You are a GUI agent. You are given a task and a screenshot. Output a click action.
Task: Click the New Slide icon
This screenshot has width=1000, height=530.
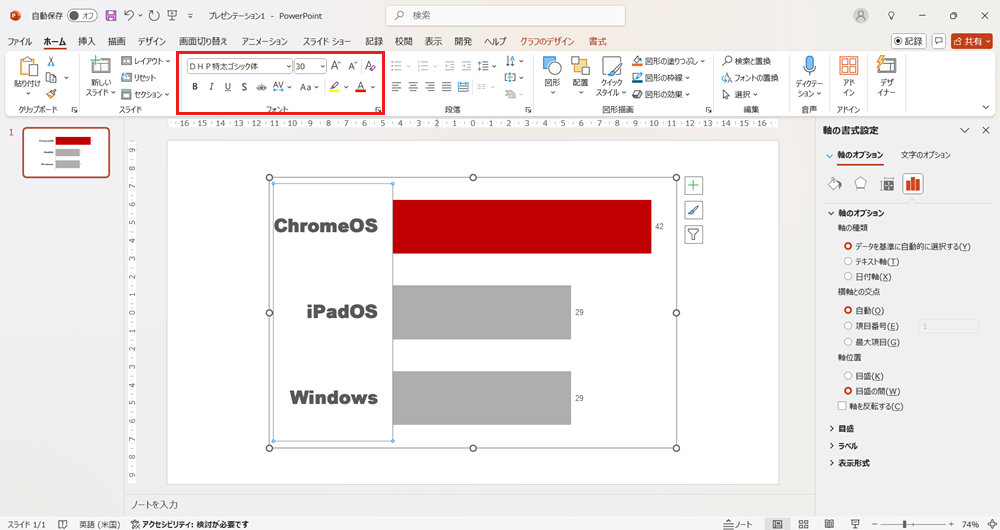click(100, 66)
